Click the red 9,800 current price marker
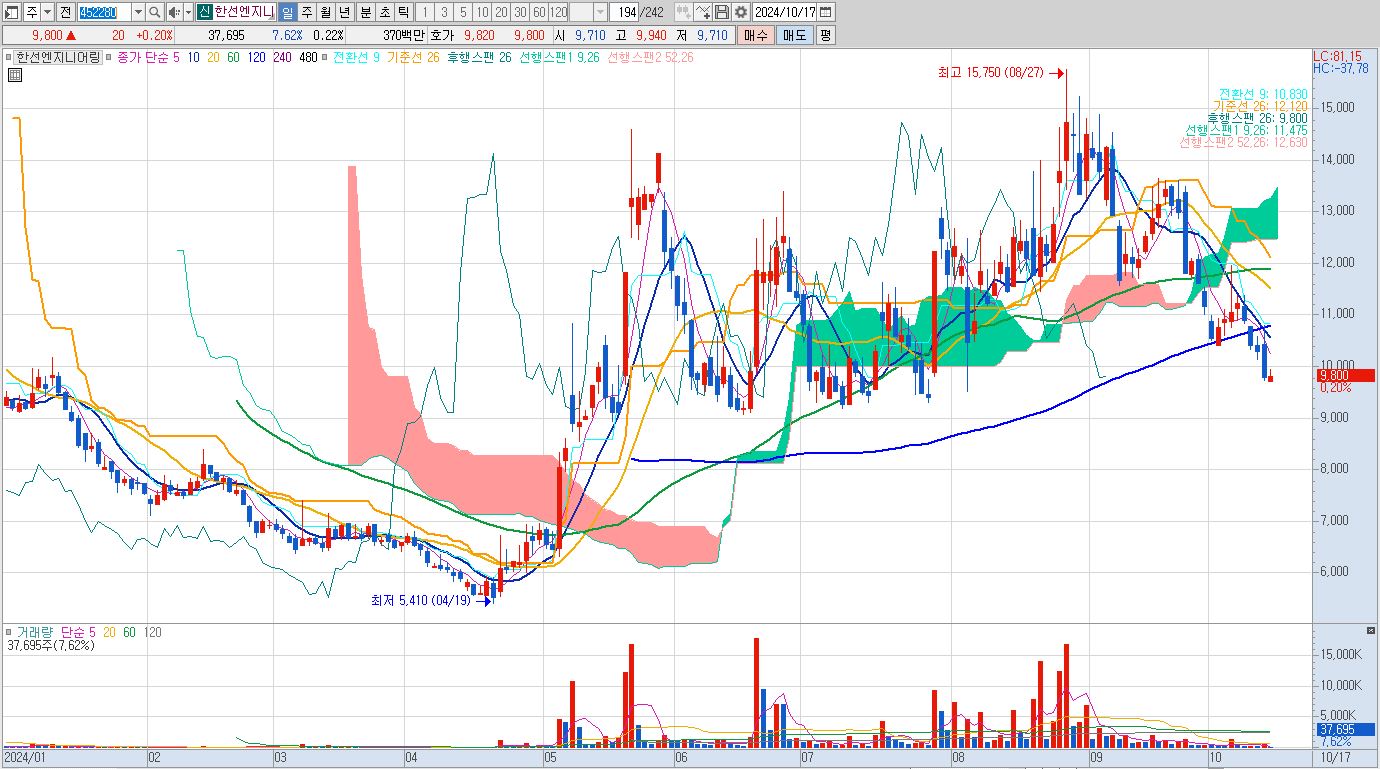This screenshot has height=769, width=1380. tap(1345, 375)
